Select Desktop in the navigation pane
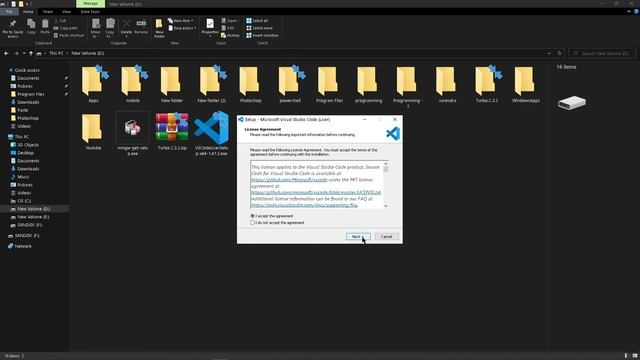The image size is (640, 360). [x=25, y=153]
